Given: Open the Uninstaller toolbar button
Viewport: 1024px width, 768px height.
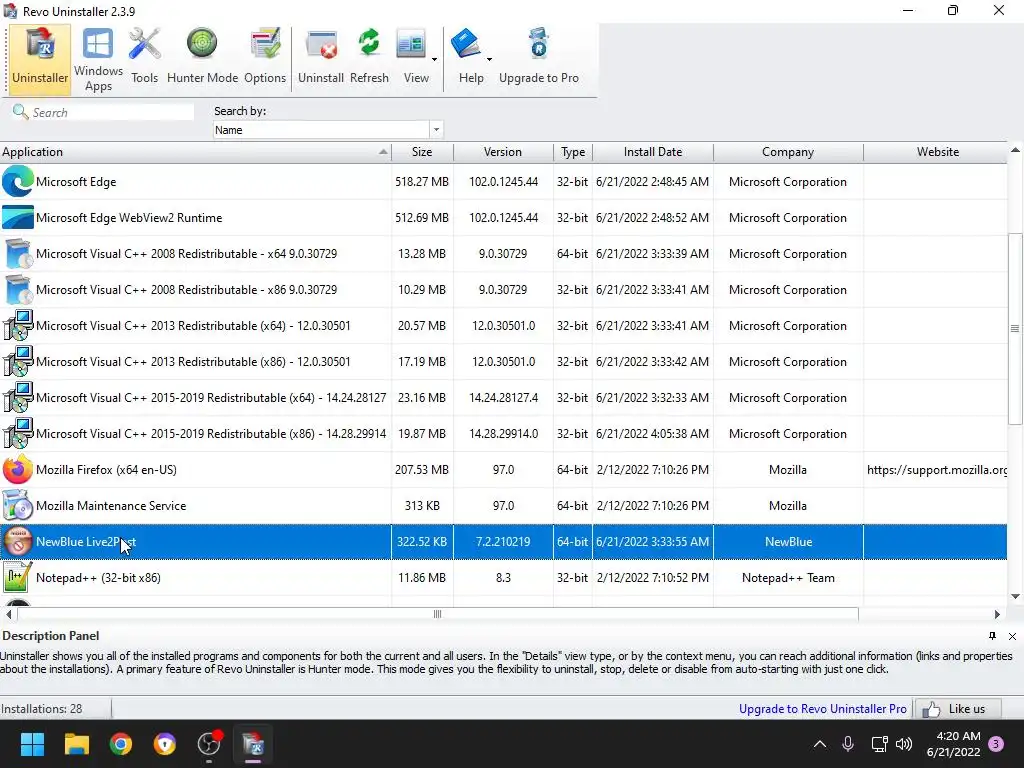Looking at the screenshot, I should (40, 58).
